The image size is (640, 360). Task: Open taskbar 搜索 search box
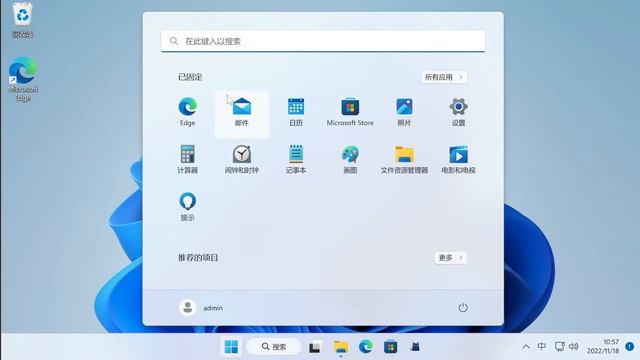[x=274, y=347]
